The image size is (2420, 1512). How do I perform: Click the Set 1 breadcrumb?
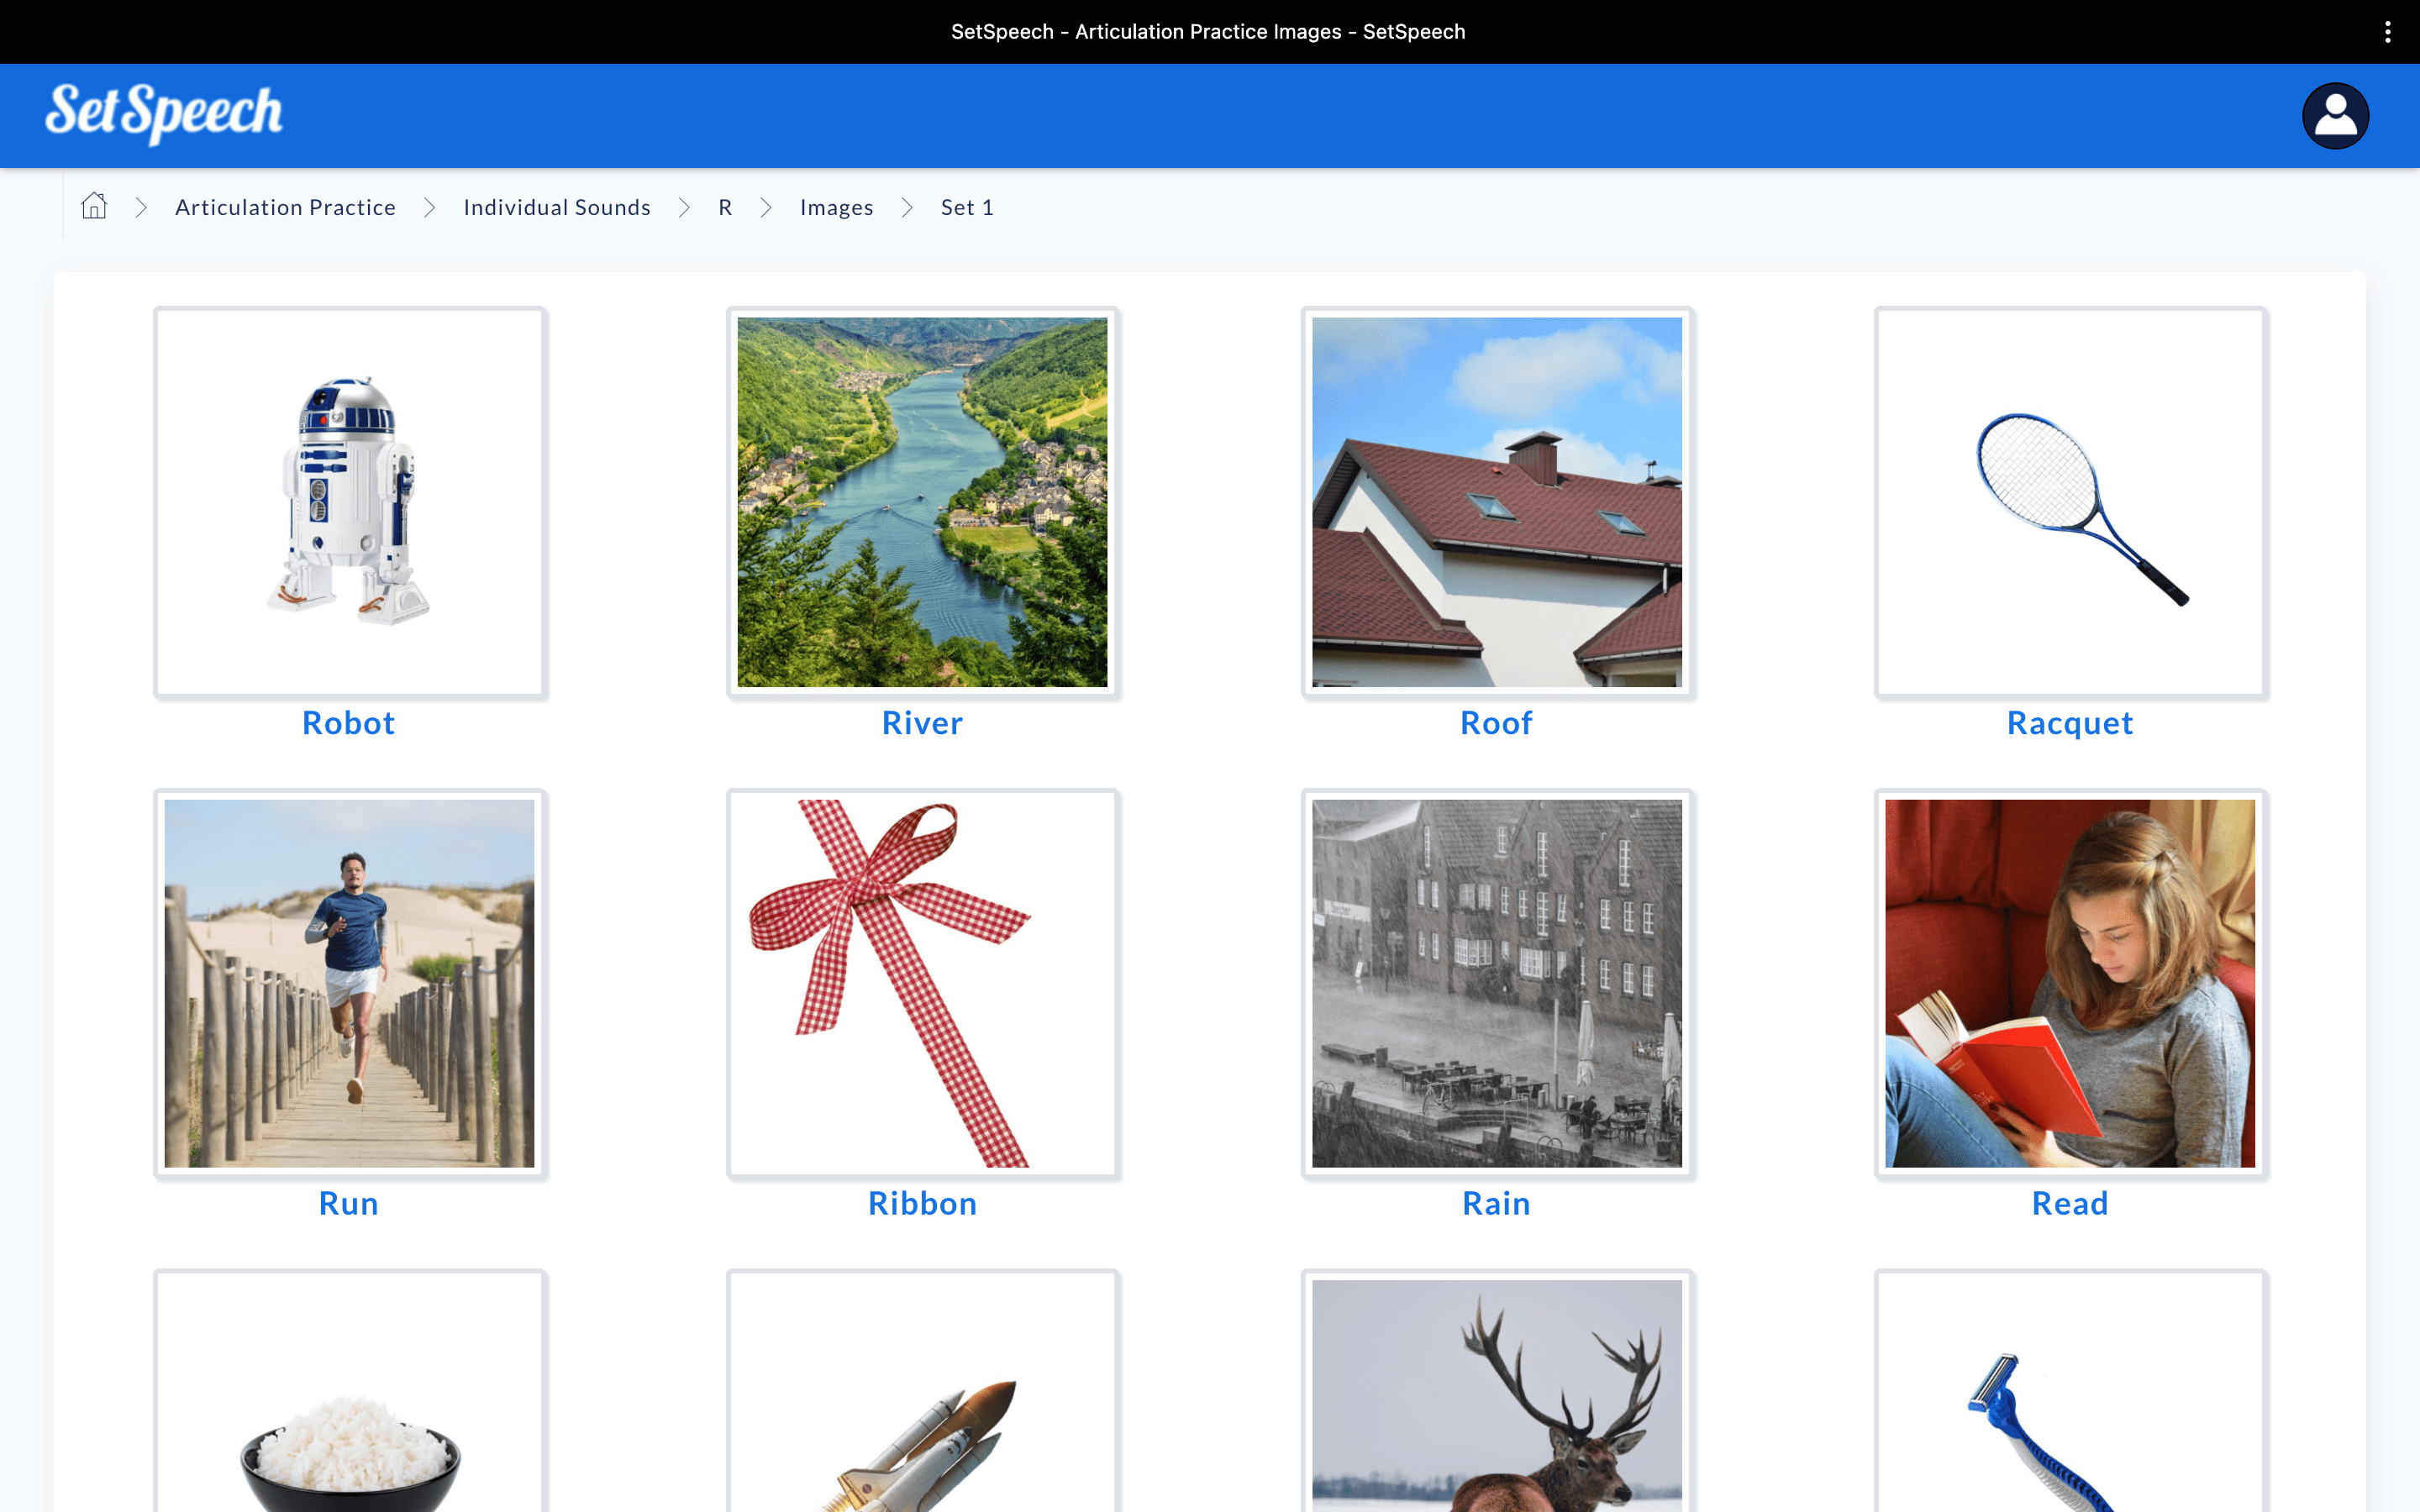point(966,207)
